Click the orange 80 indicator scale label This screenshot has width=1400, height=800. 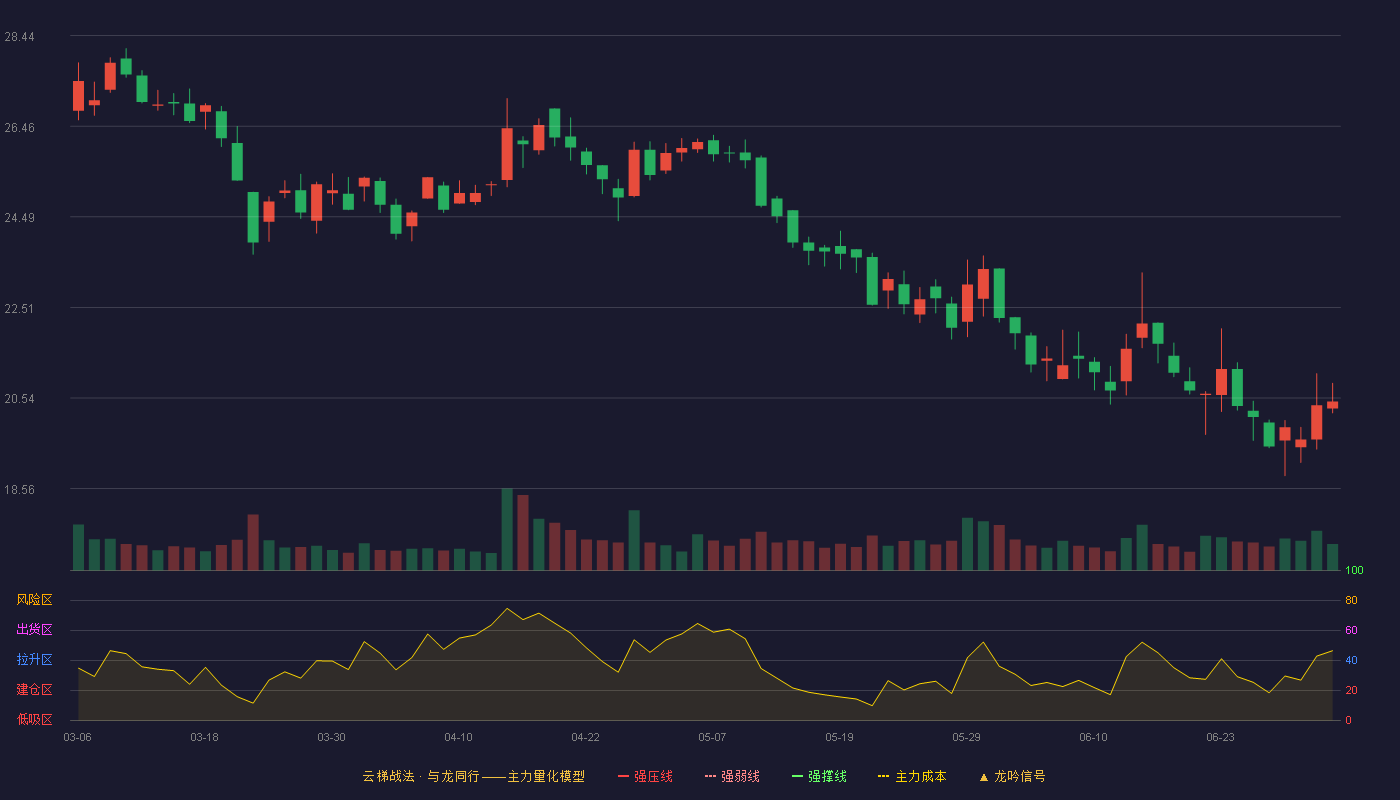tap(1351, 601)
